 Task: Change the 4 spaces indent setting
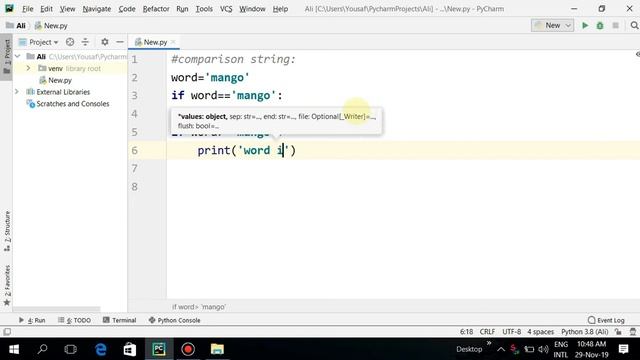pos(540,332)
